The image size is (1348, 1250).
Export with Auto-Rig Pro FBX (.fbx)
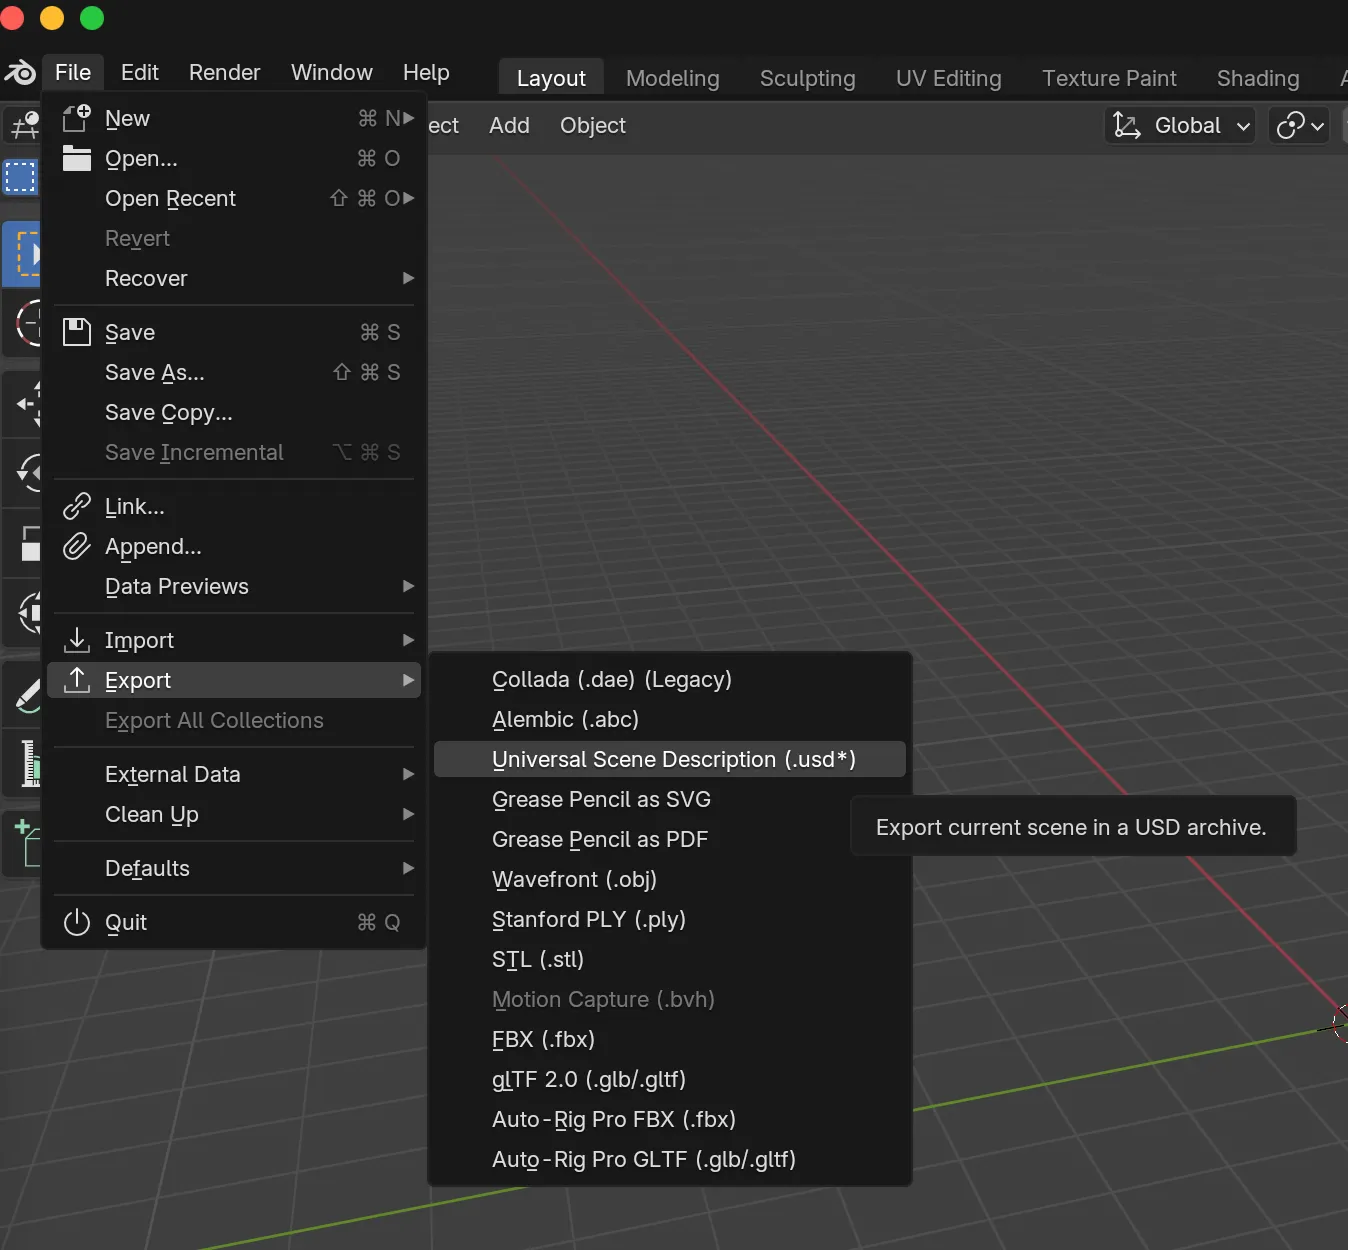click(670, 1119)
